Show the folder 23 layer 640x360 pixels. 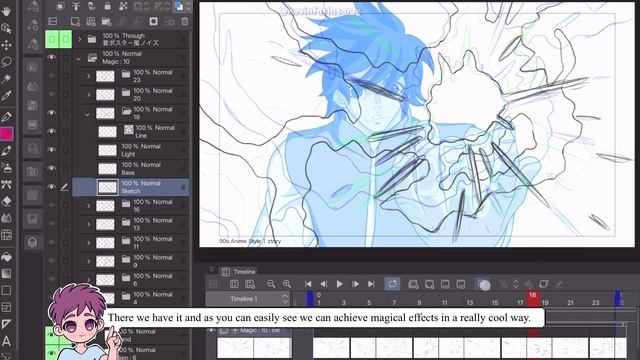point(51,76)
